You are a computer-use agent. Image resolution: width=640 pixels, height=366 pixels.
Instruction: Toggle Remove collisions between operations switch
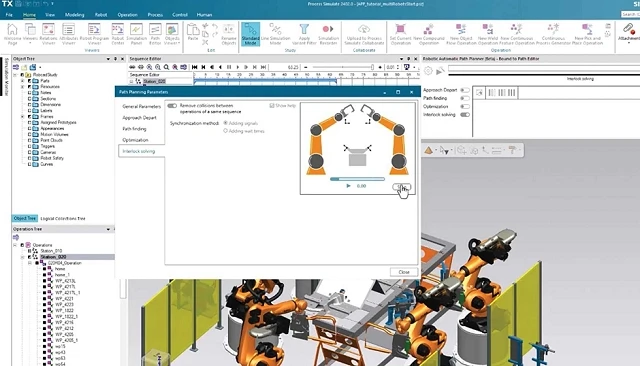pos(172,106)
